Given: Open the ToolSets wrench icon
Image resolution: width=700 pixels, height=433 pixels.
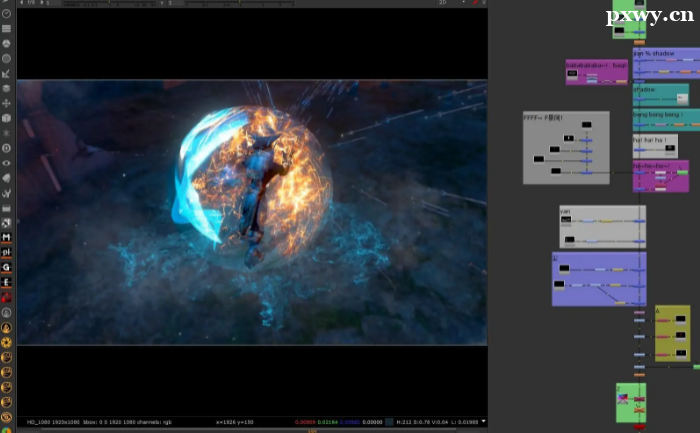Looking at the screenshot, I should coord(6,193).
